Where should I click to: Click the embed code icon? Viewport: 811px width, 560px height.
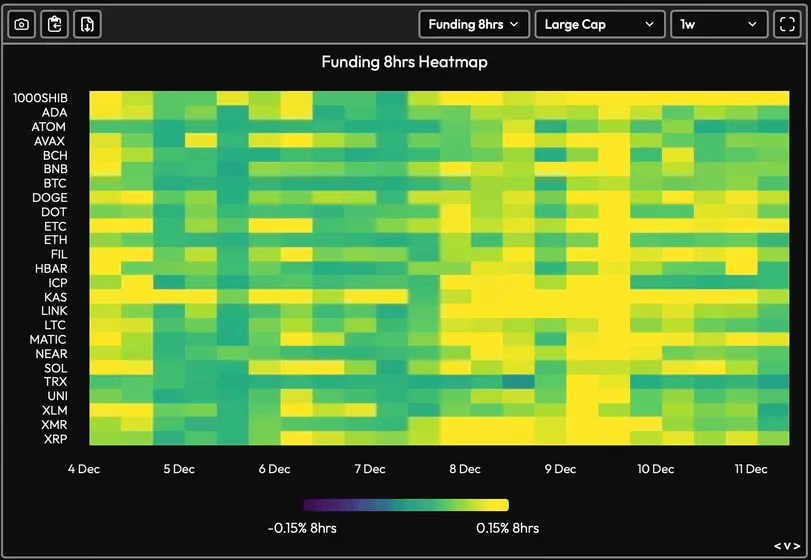point(787,546)
